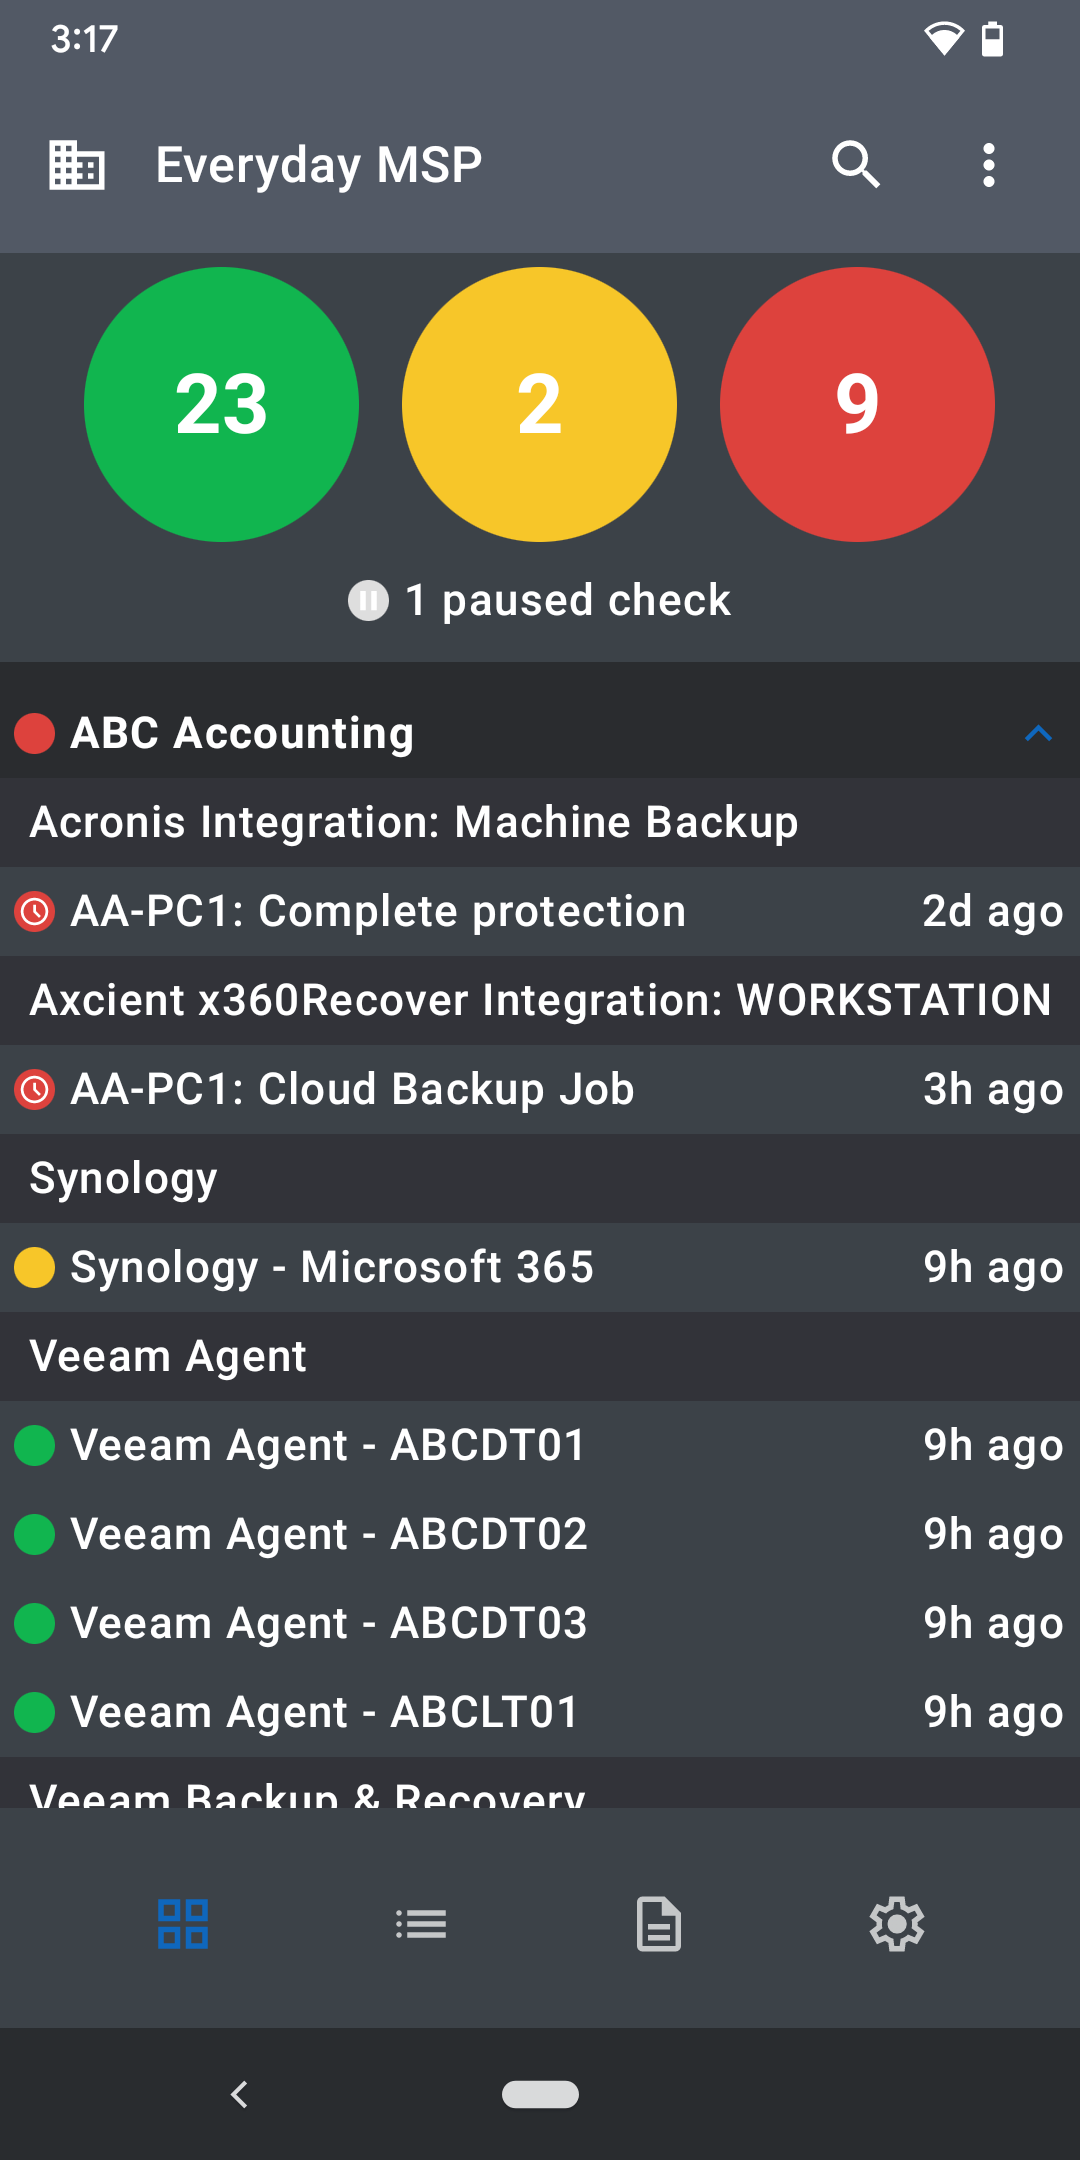Viewport: 1080px width, 2160px height.
Task: Select Synology - Microsoft 365 check
Action: pyautogui.click(x=332, y=1267)
